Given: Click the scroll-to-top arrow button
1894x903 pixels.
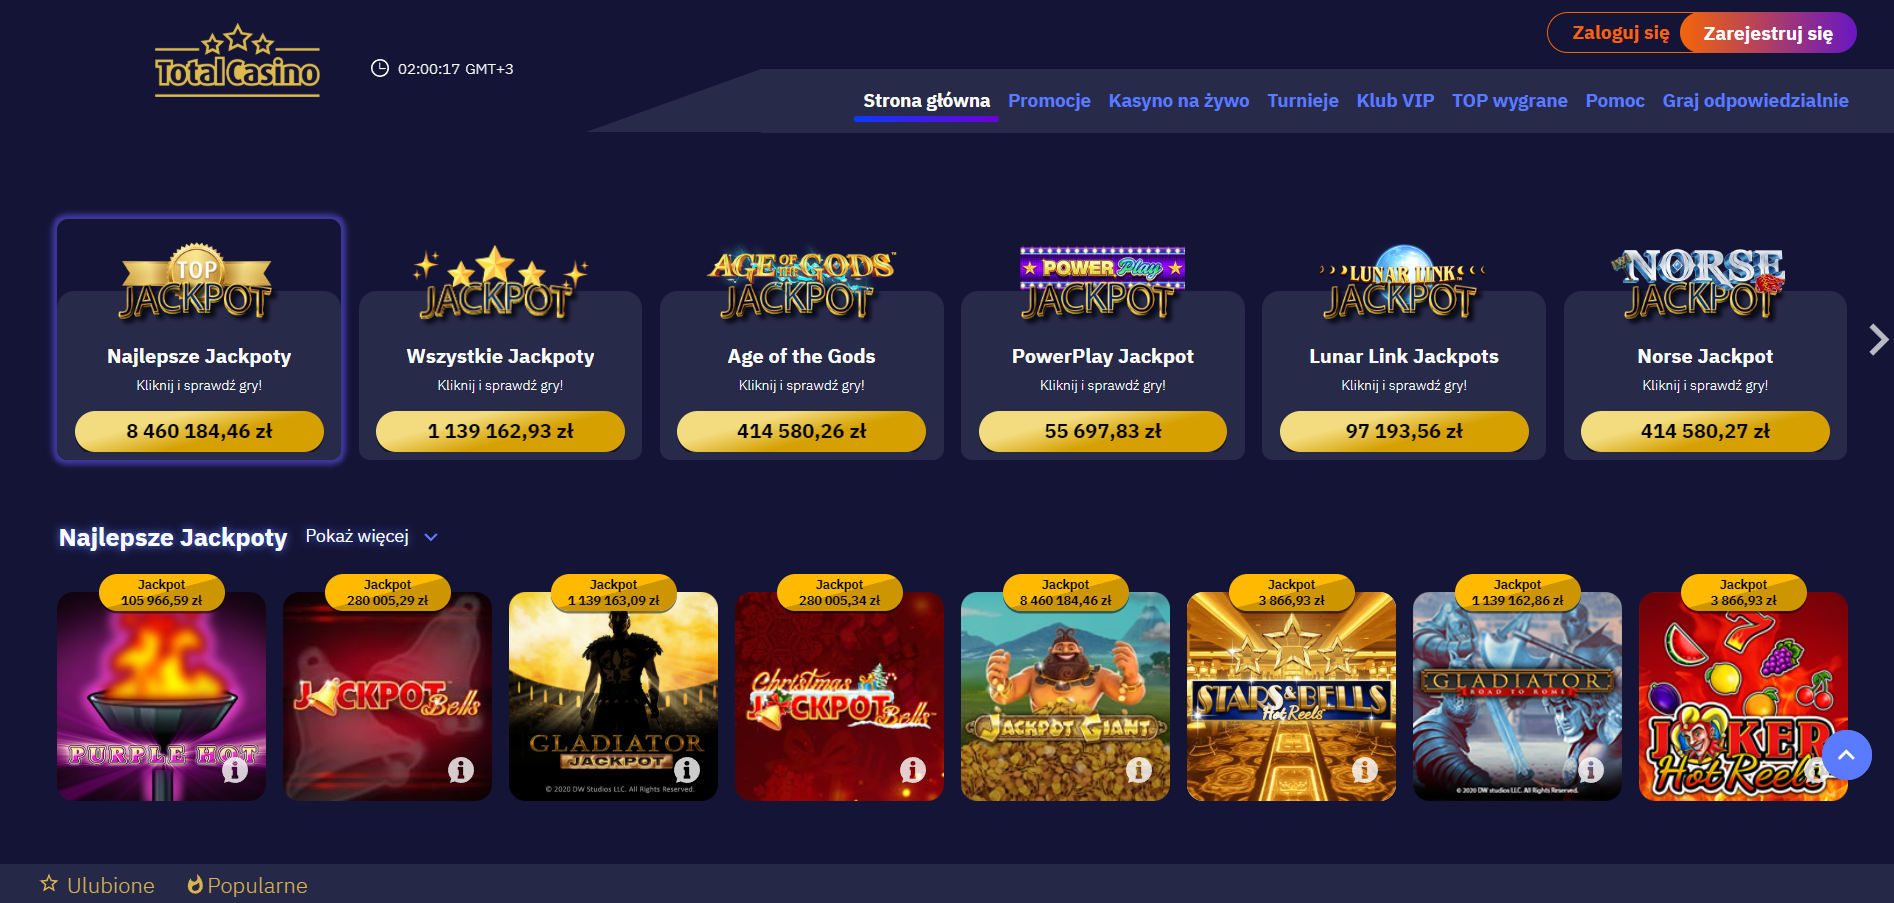Looking at the screenshot, I should 1846,755.
